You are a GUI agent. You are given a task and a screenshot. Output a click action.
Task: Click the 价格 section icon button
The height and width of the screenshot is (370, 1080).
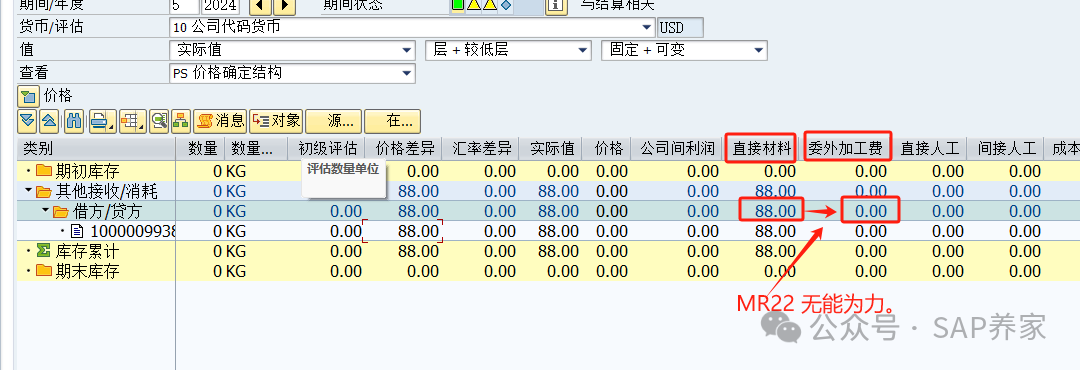coord(28,96)
